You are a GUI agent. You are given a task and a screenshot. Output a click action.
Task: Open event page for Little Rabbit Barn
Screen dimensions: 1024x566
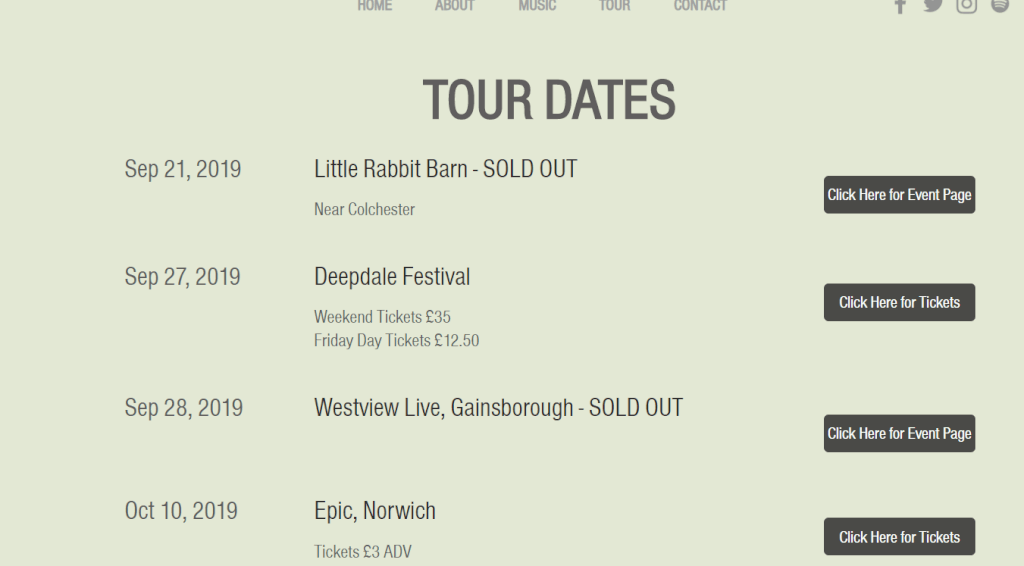899,195
